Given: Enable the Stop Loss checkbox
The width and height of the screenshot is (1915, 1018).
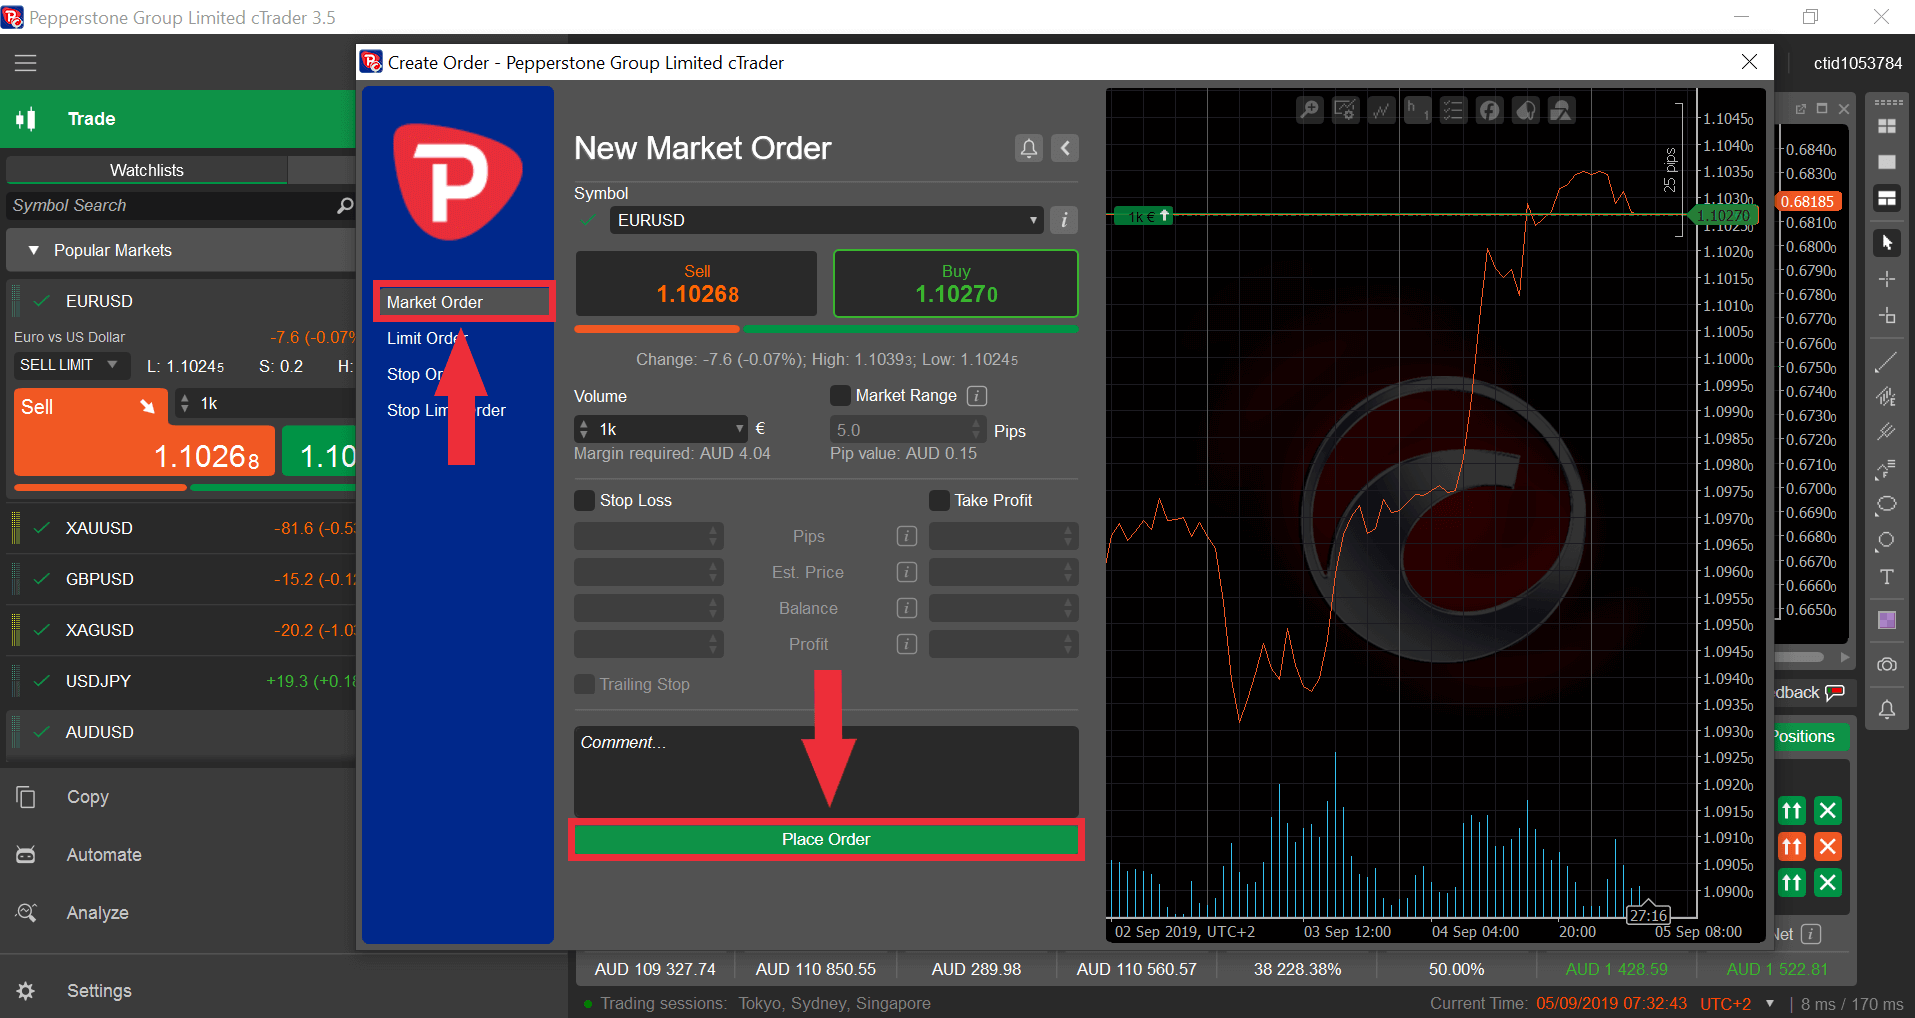Looking at the screenshot, I should coord(584,500).
